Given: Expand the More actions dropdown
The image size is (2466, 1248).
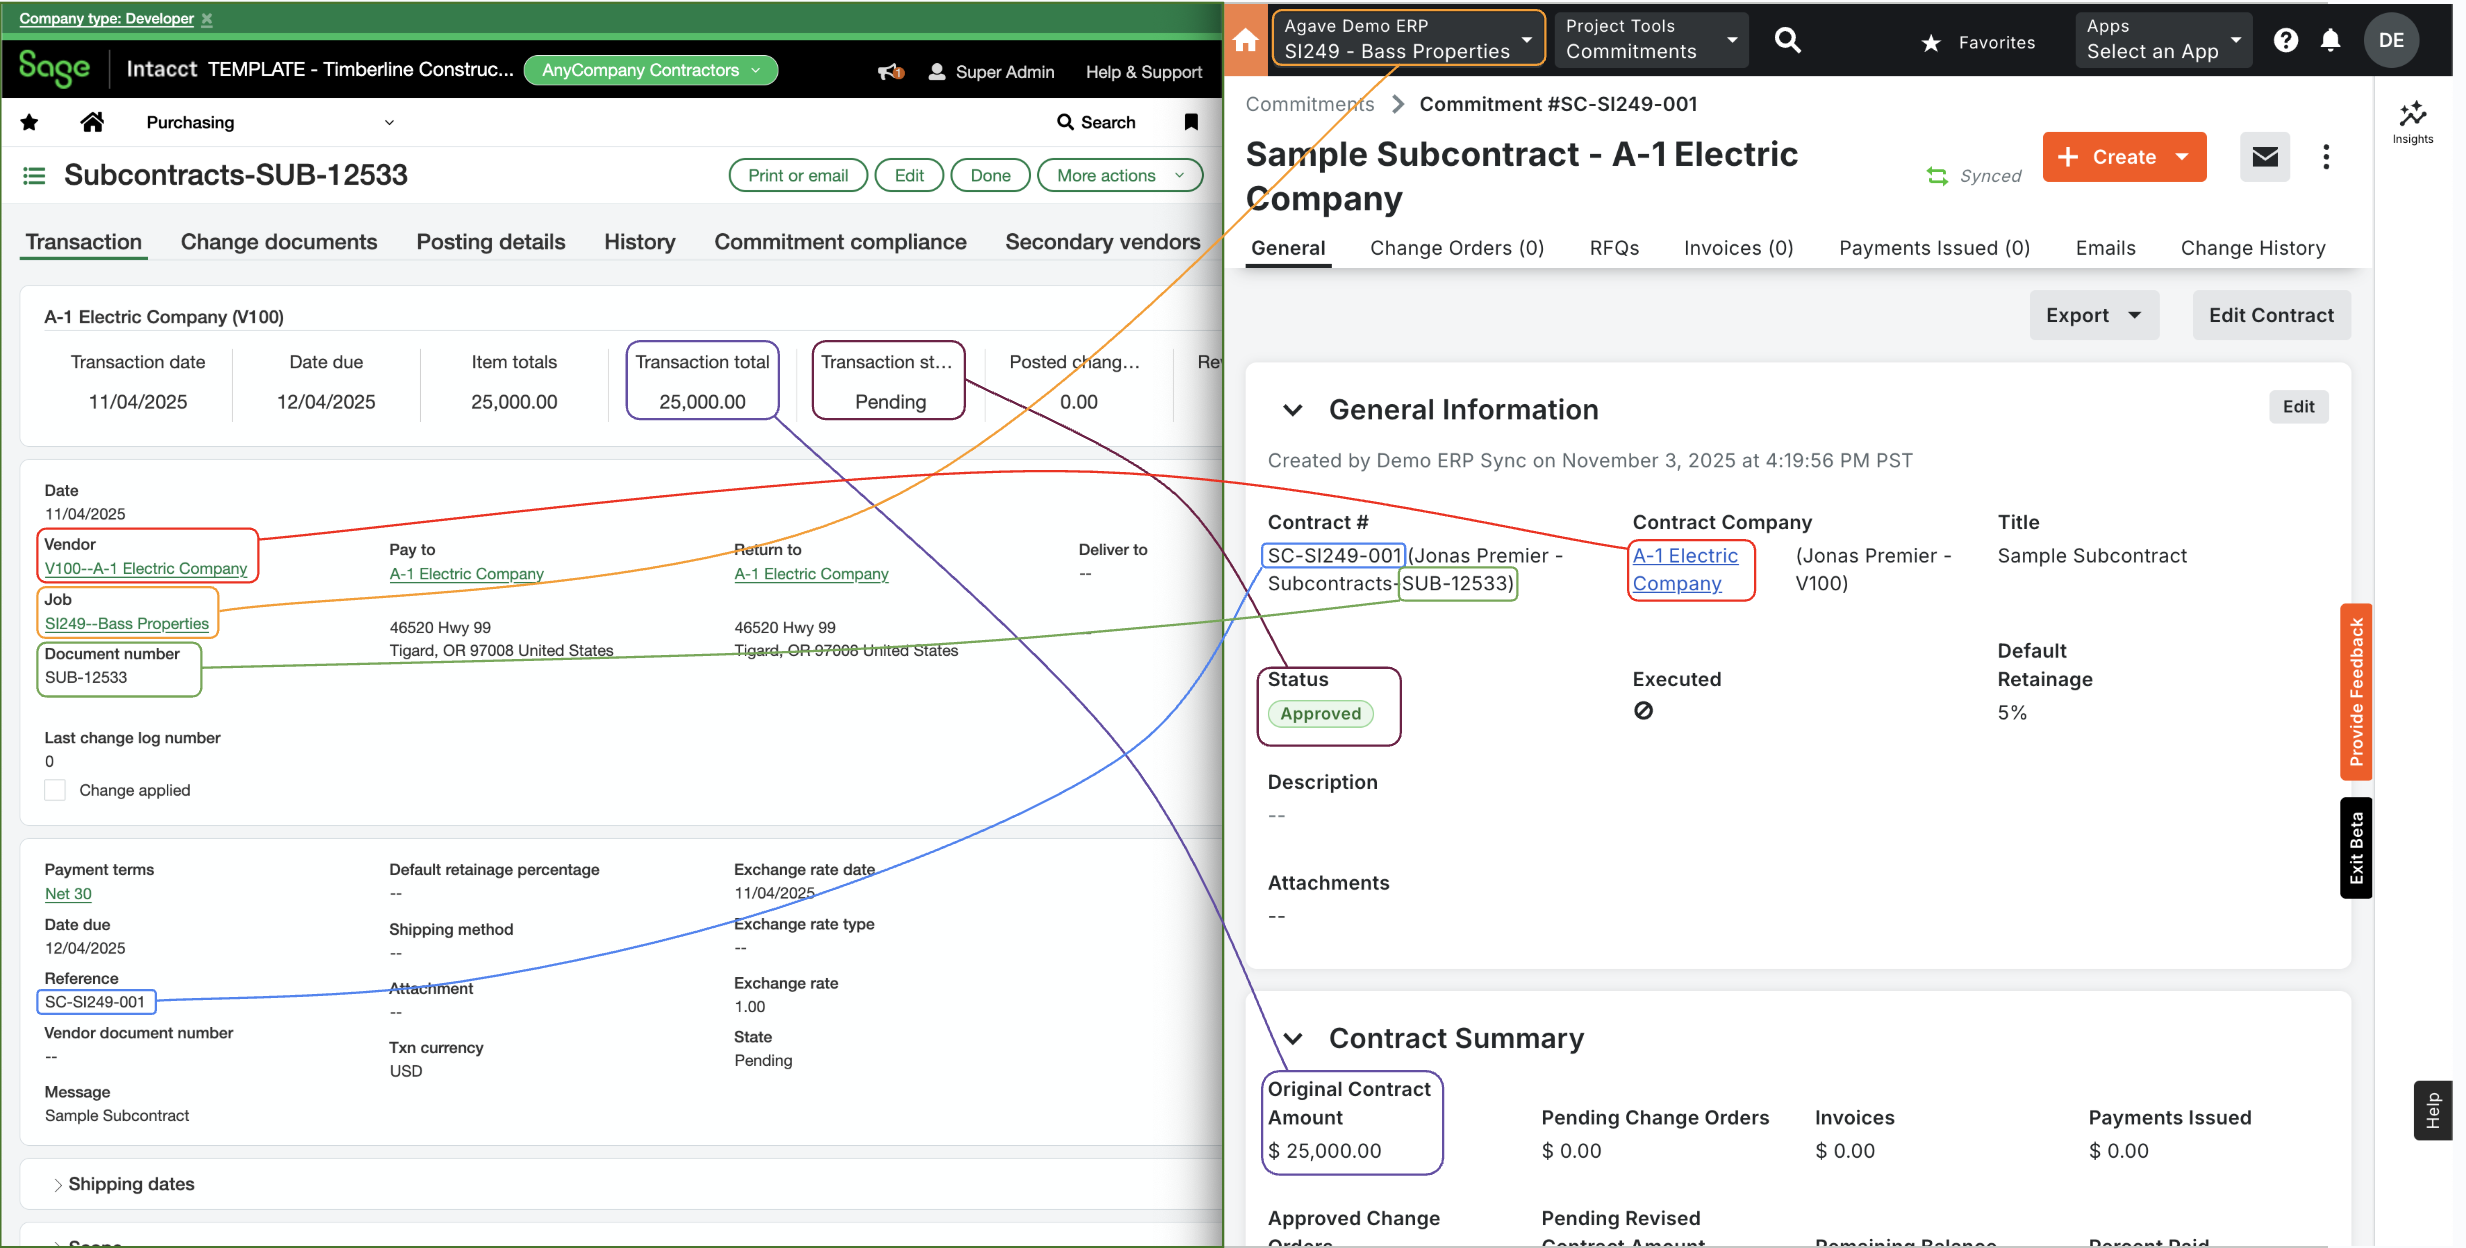Looking at the screenshot, I should [1119, 174].
